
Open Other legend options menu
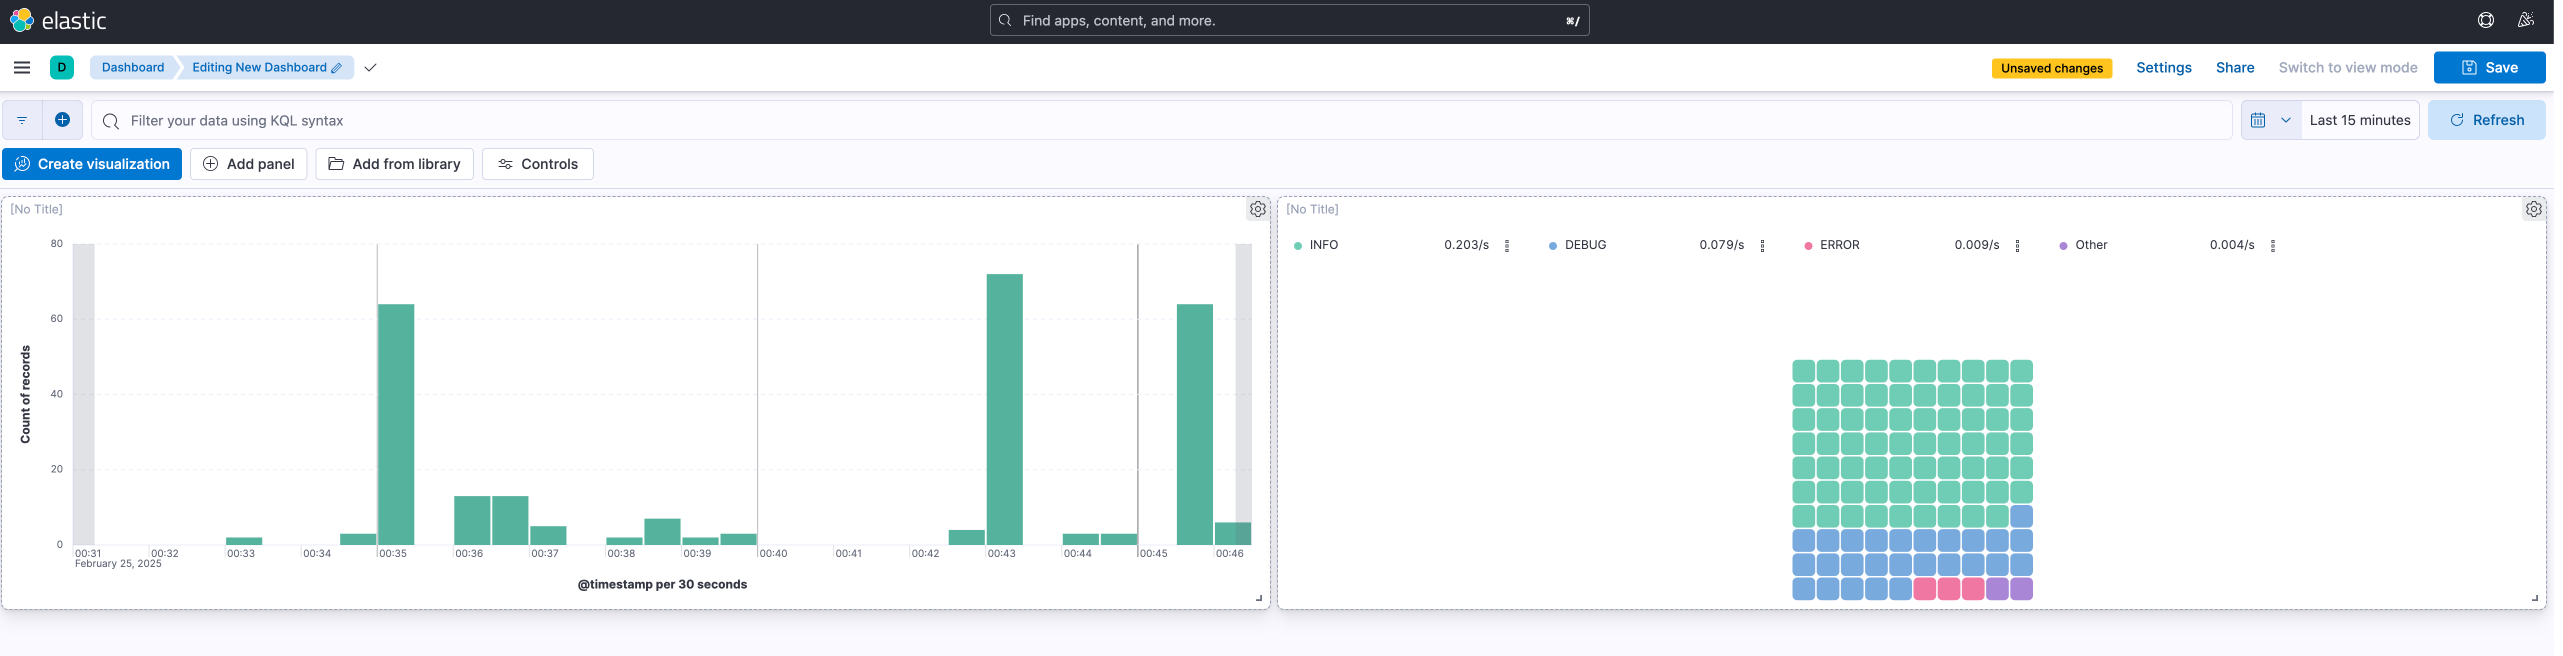click(2273, 246)
